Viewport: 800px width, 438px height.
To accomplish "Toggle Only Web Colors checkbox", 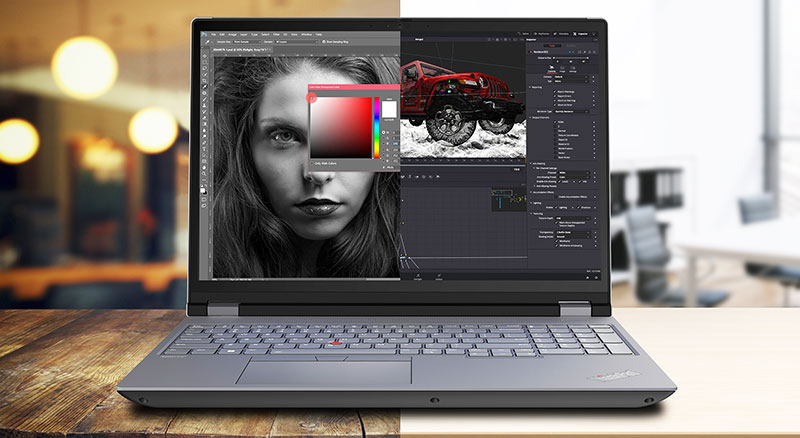I will pos(312,163).
